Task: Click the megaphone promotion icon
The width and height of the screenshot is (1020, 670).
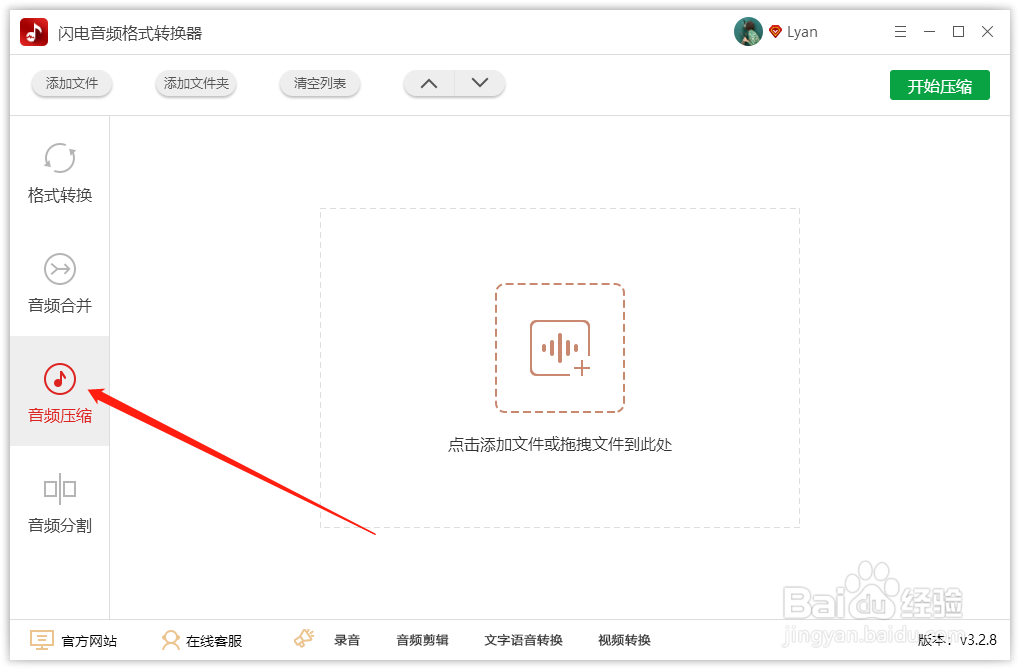Action: pos(304,639)
